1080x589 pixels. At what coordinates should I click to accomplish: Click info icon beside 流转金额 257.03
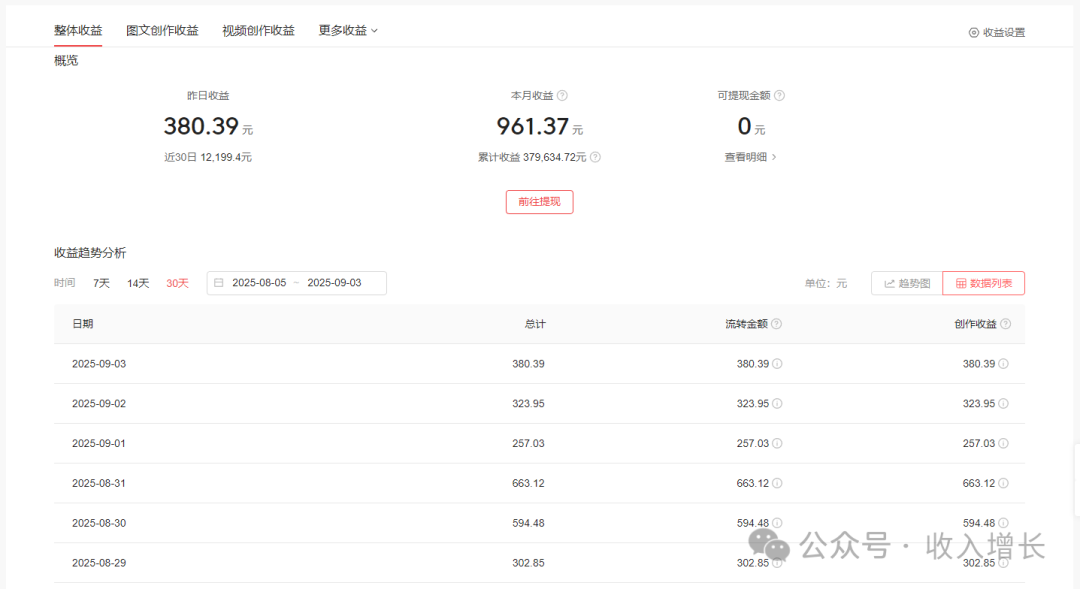pyautogui.click(x=777, y=444)
